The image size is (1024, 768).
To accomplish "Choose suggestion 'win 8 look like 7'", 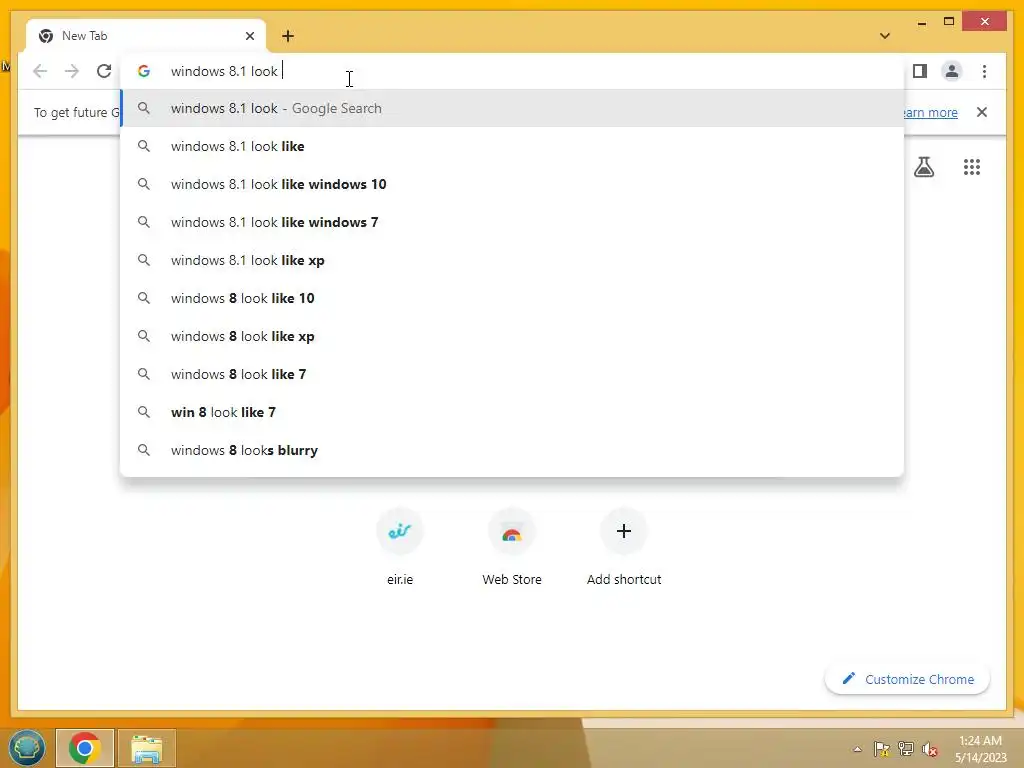I will point(512,412).
